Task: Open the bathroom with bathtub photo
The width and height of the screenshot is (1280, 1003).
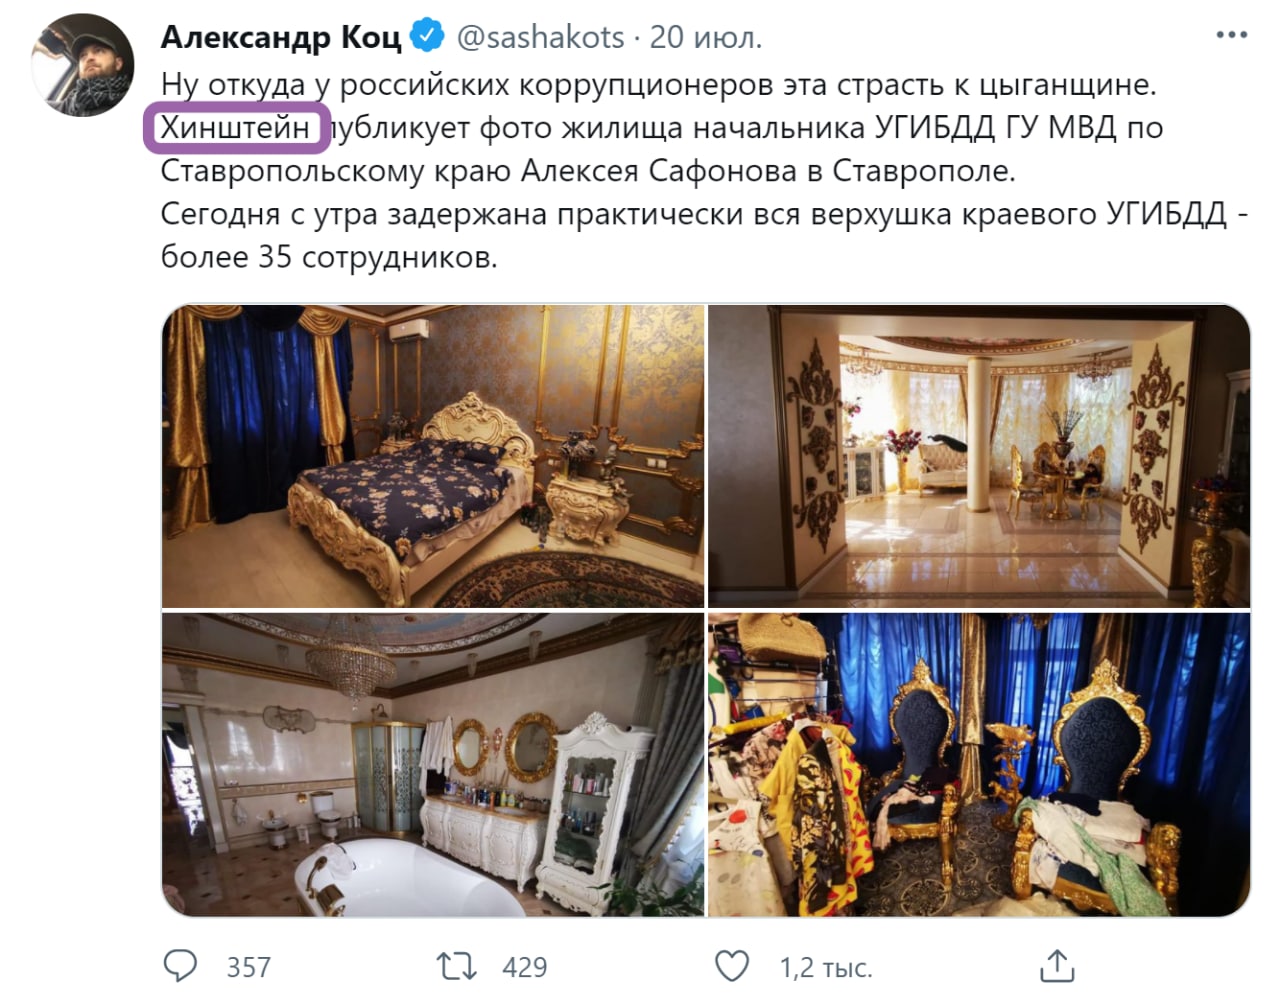Action: [433, 764]
